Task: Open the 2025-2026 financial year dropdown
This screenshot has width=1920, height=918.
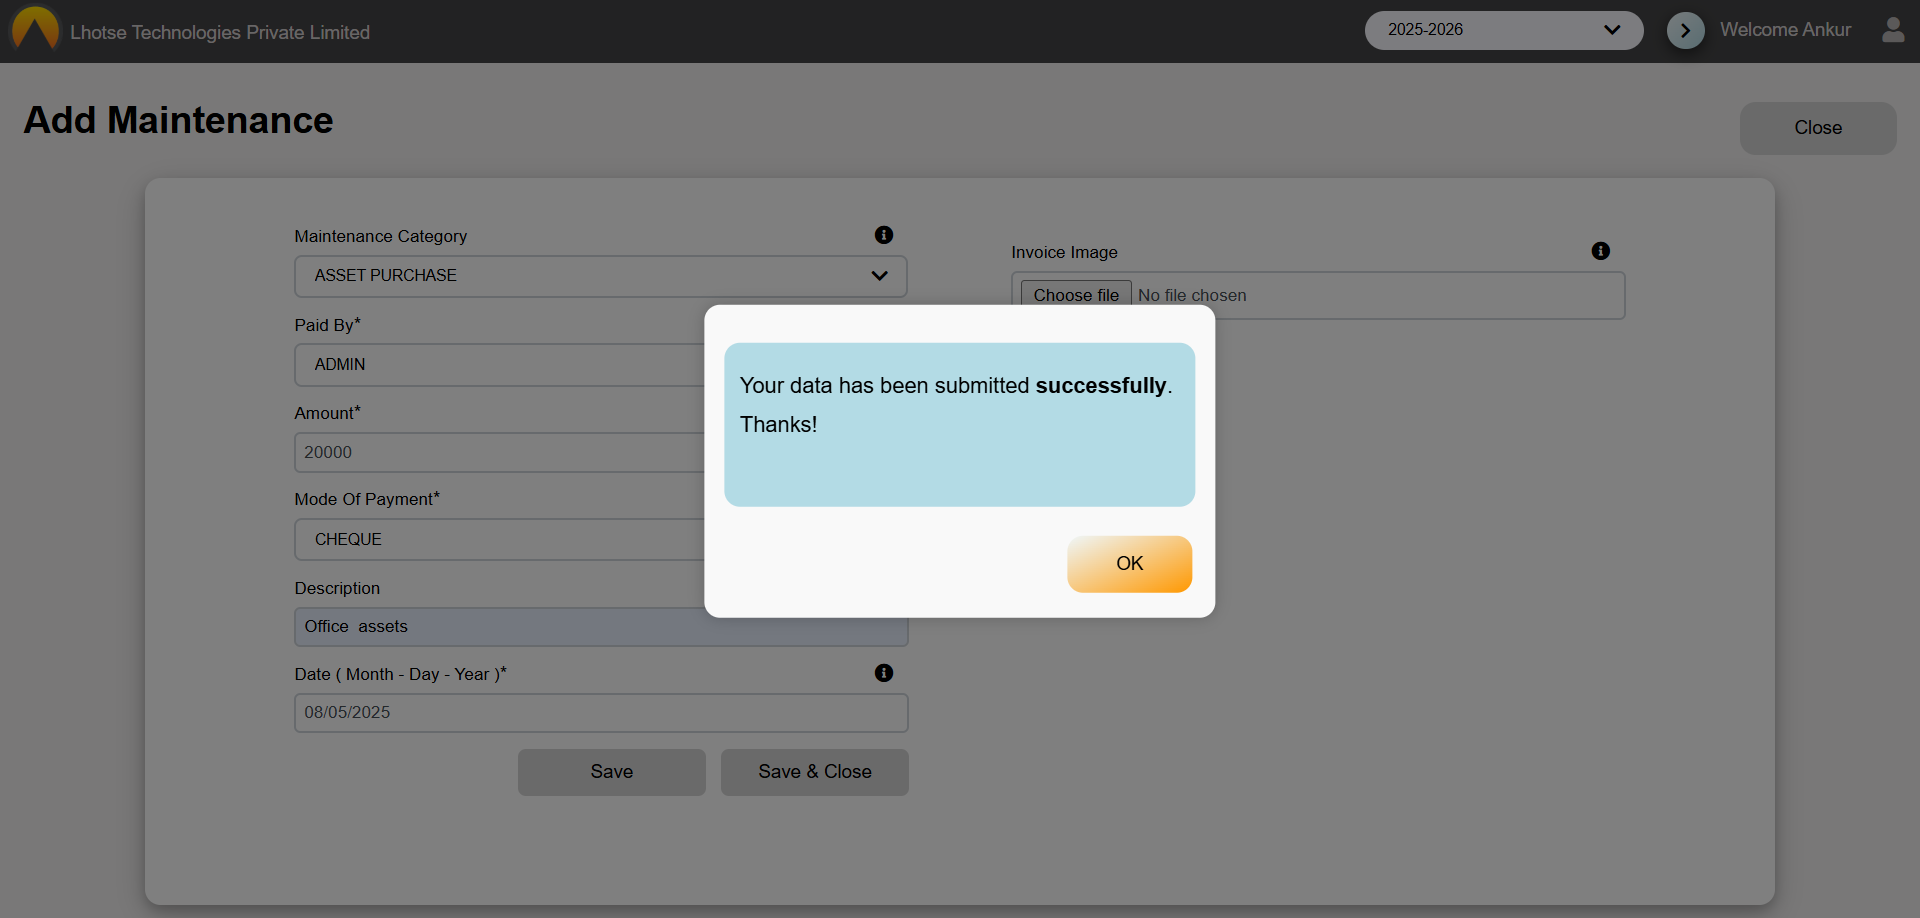Action: pos(1503,30)
